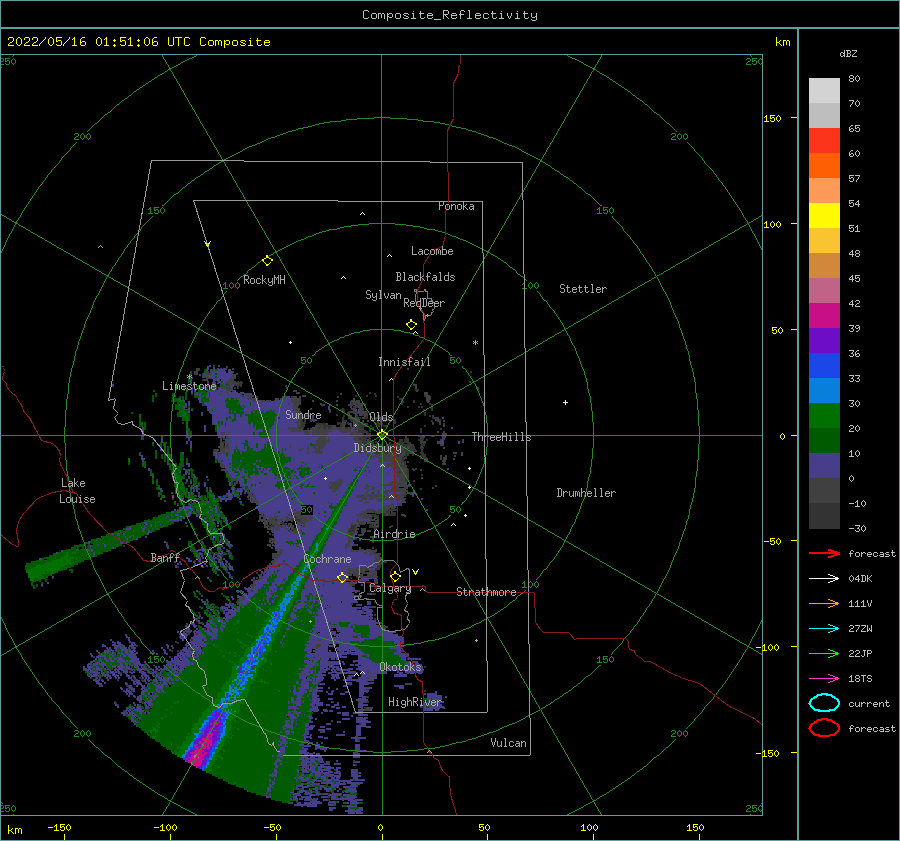Click the yellow radar-site marker at Didsbury
Screen dimensions: 900x841
pos(382,435)
